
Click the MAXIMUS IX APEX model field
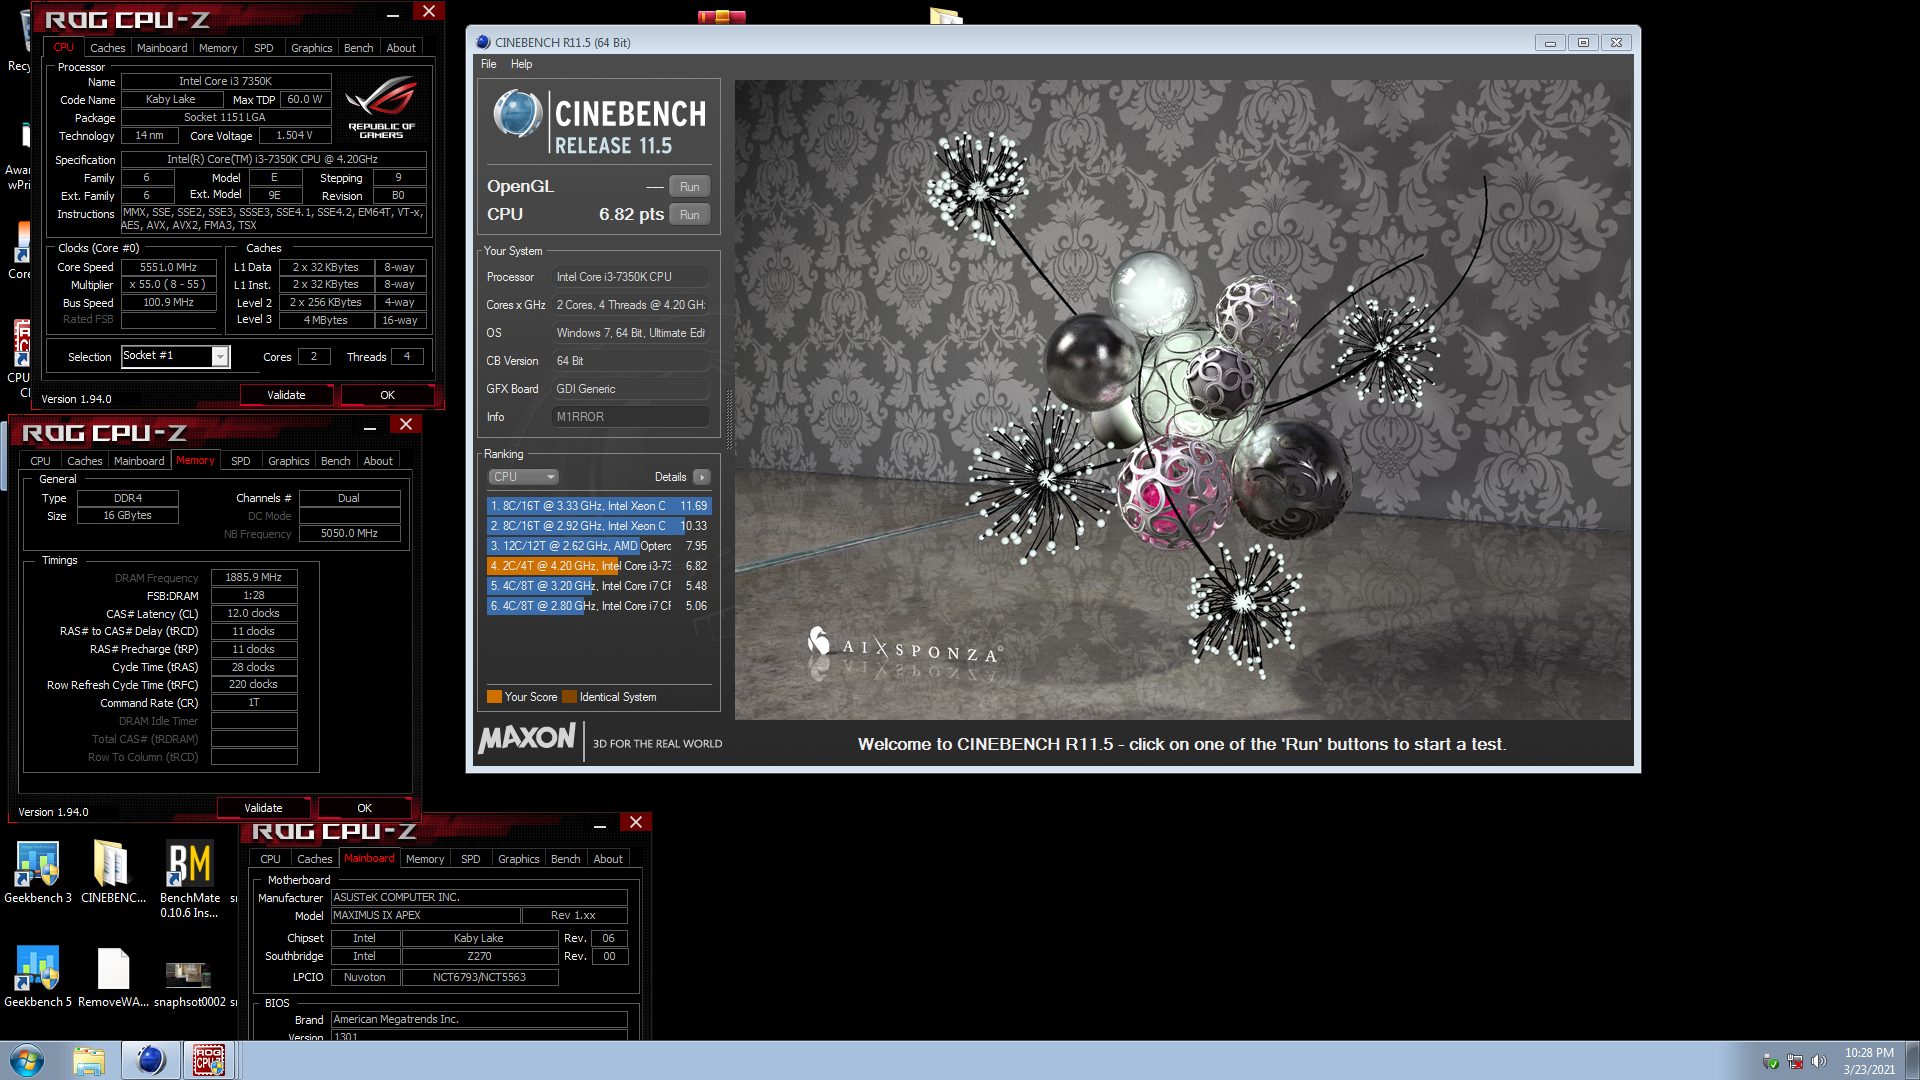coord(425,915)
